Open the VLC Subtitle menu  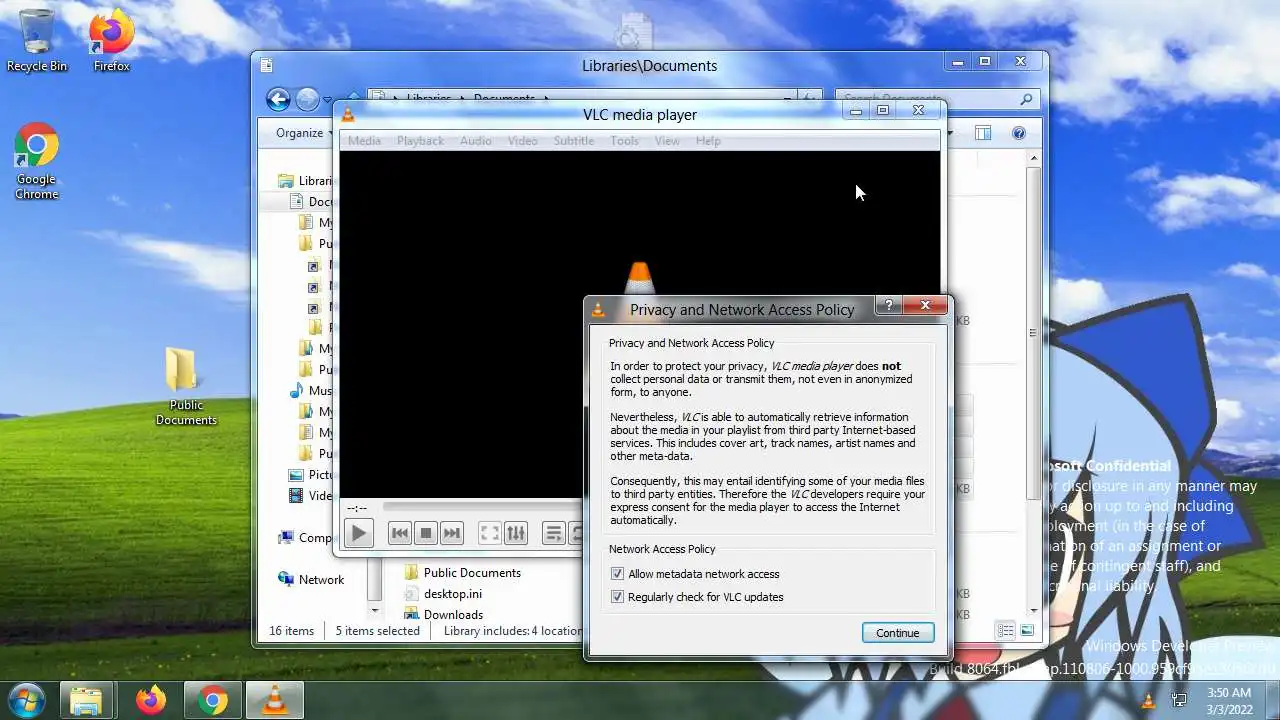click(x=574, y=141)
